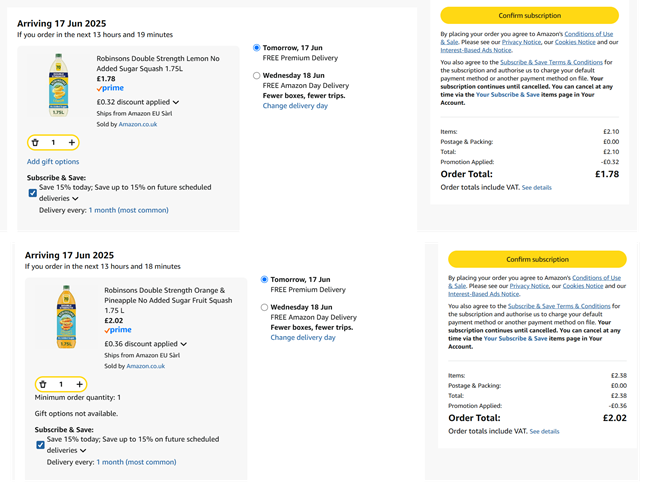This screenshot has height=484, width=650.
Task: Open Amazon.co.uk seller link for Lemon squash
Action: pos(138,124)
